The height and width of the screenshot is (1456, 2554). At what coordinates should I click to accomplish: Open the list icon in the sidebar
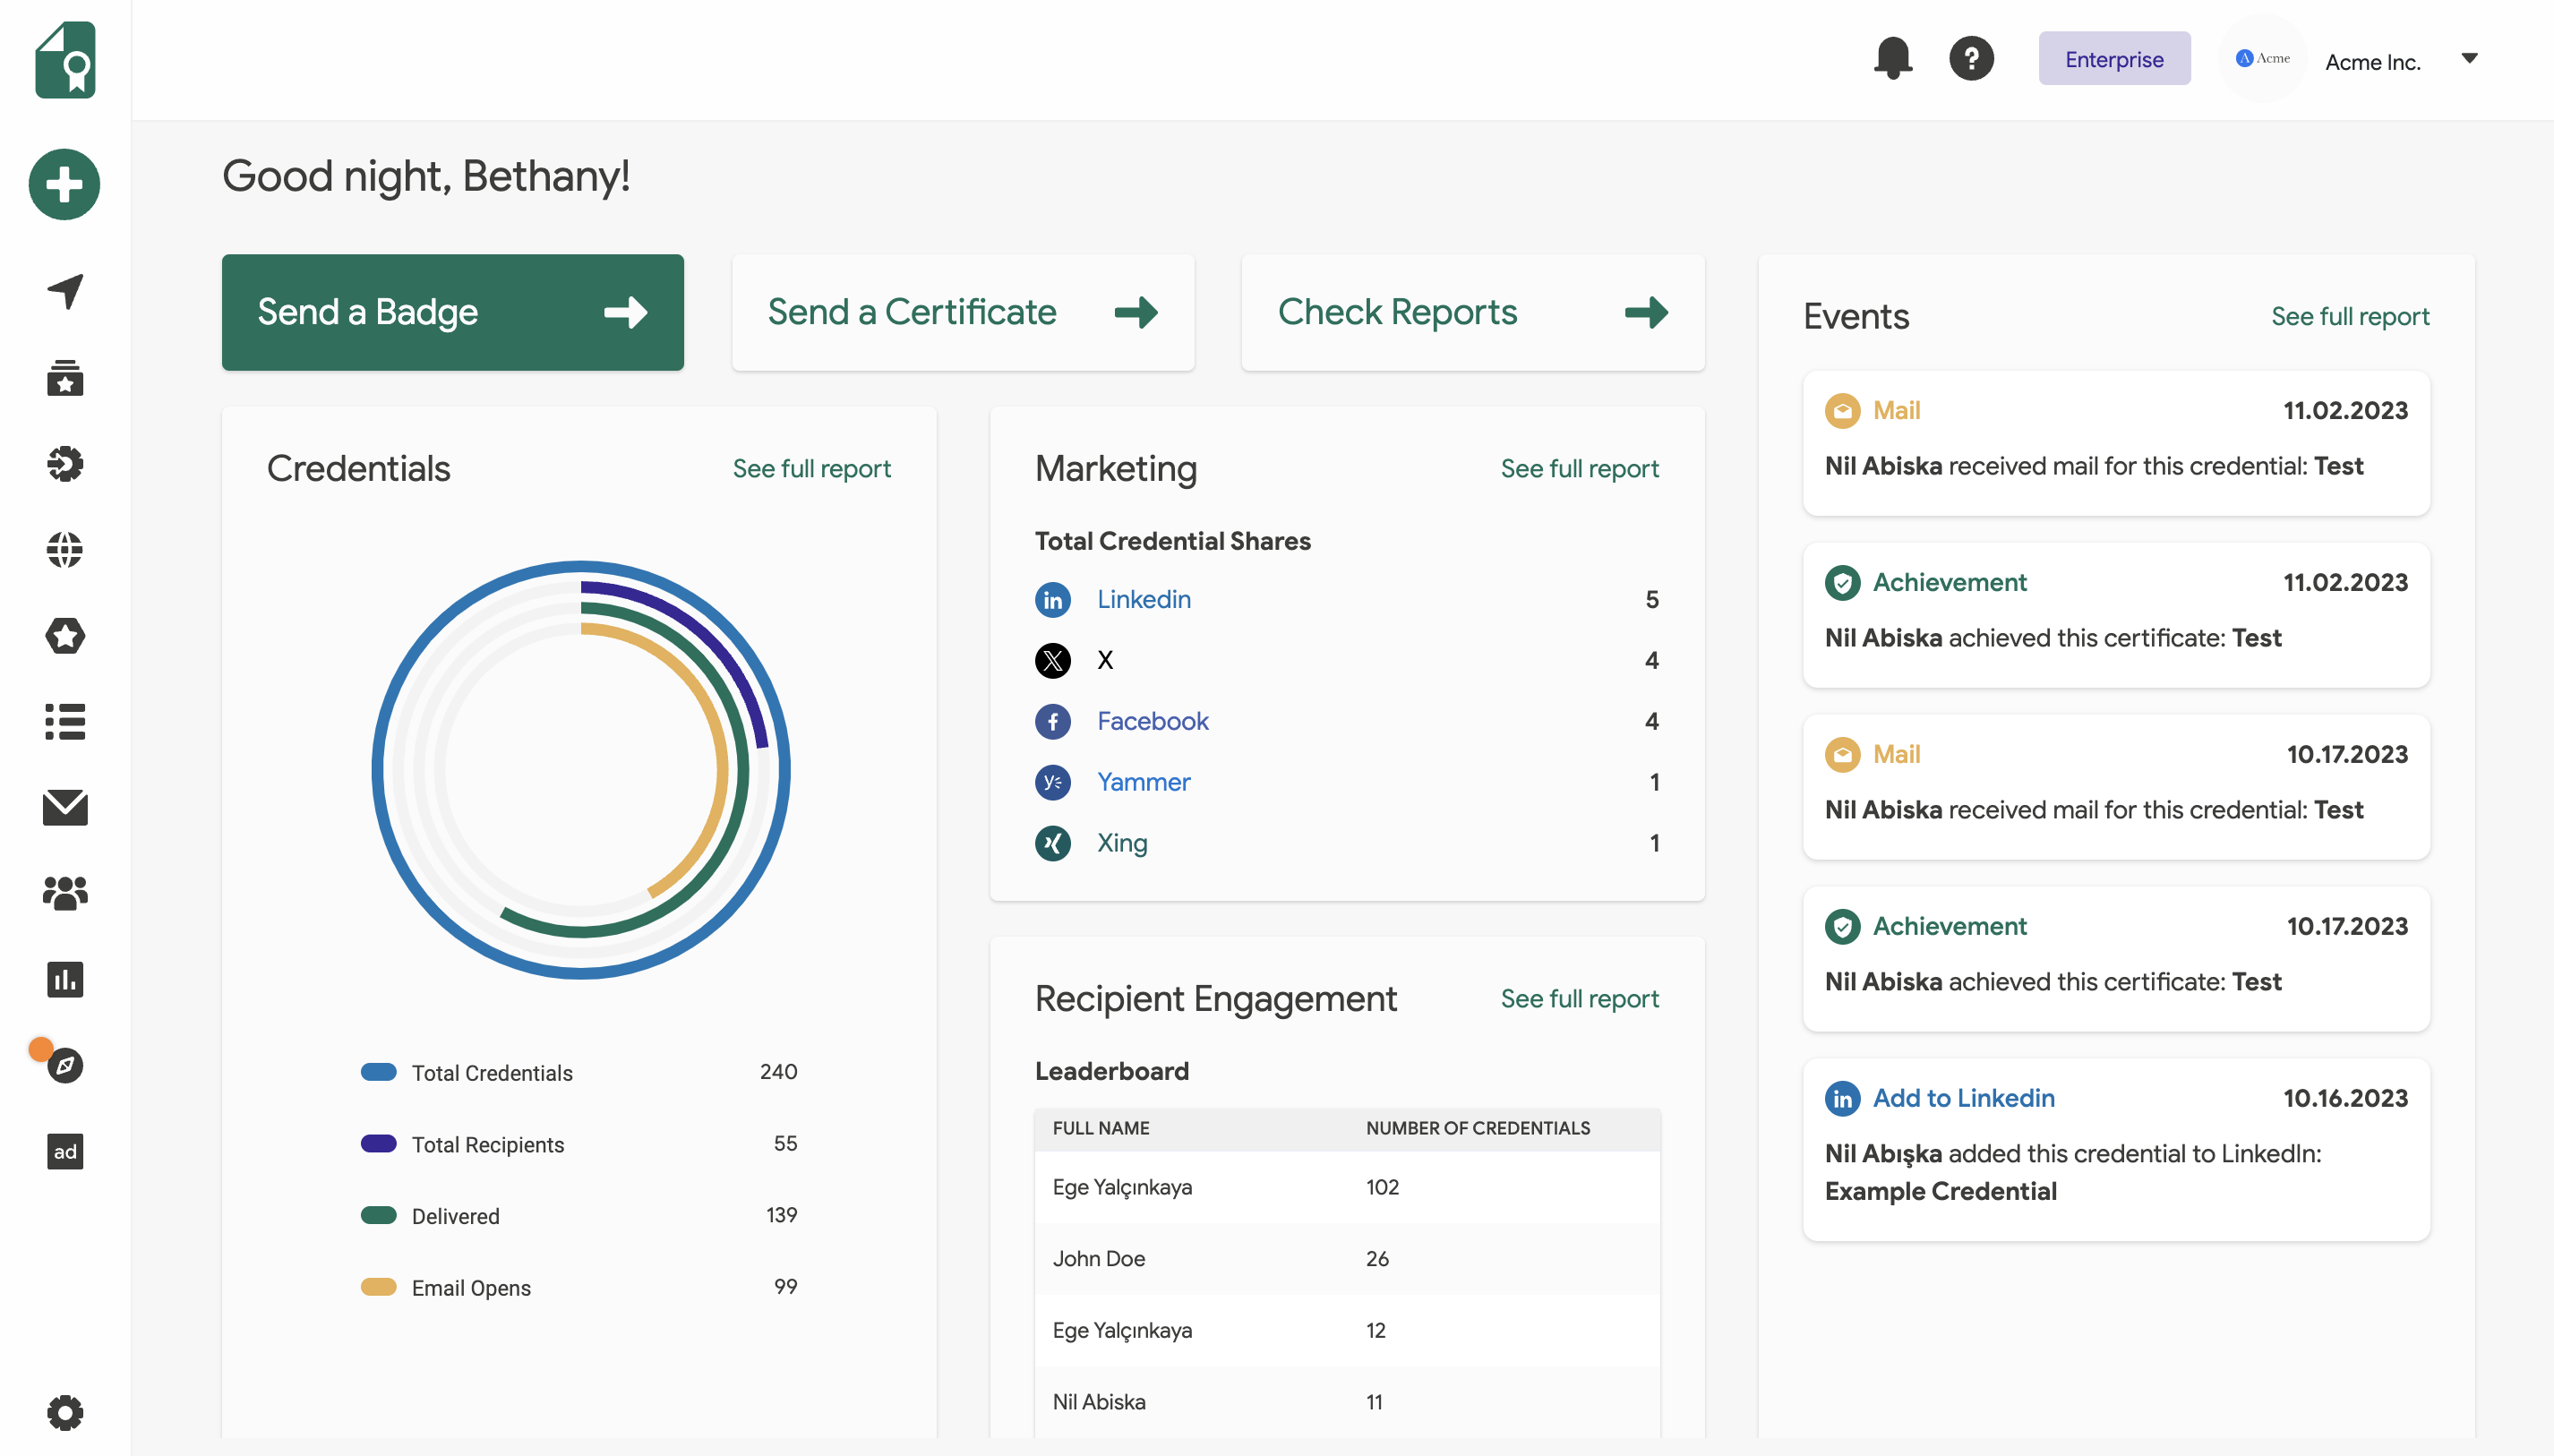coord(64,722)
